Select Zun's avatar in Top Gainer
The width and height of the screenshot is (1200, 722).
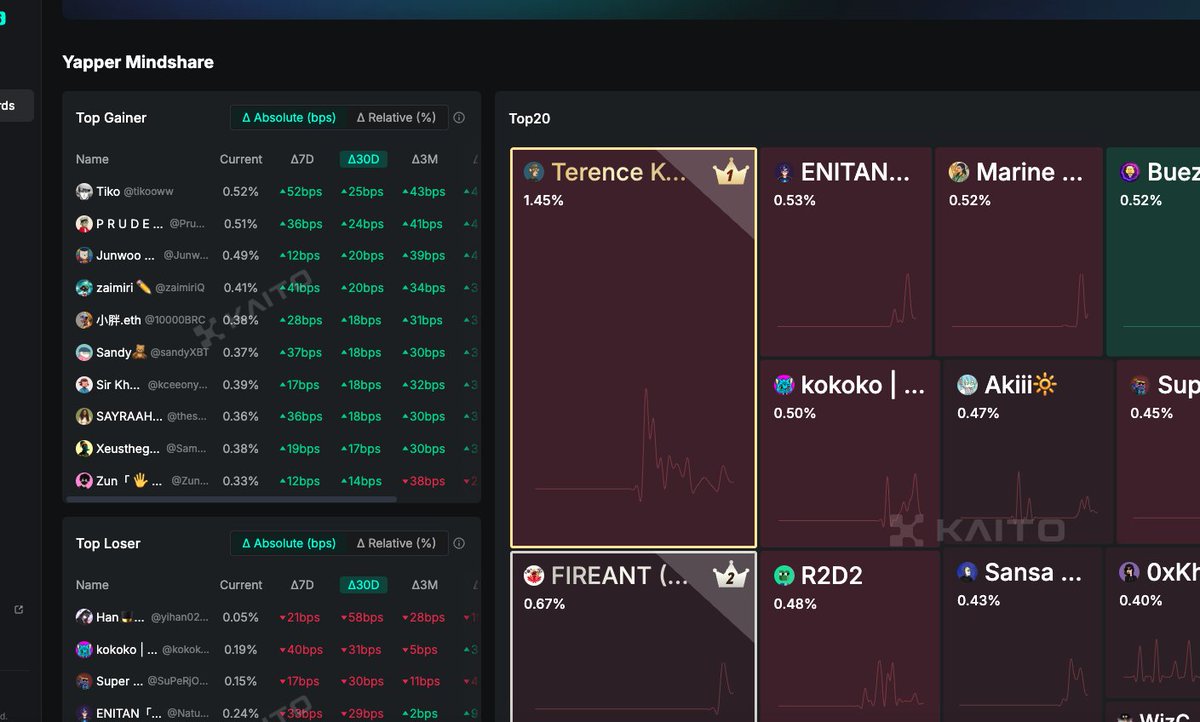(85, 480)
